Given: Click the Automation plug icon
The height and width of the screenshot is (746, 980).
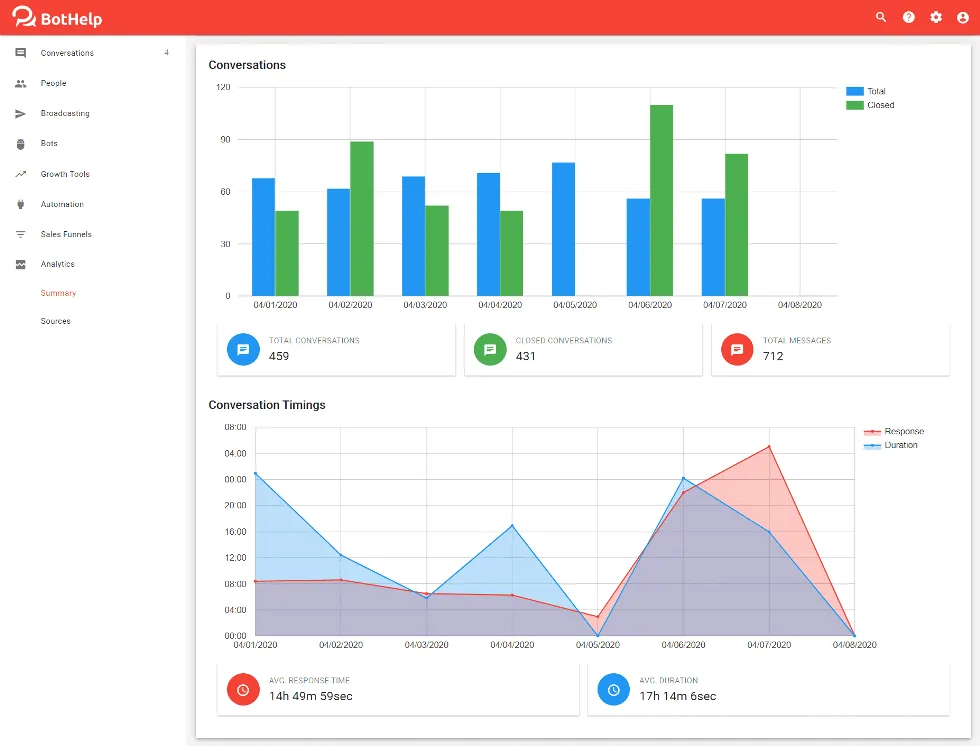Looking at the screenshot, I should [x=21, y=204].
